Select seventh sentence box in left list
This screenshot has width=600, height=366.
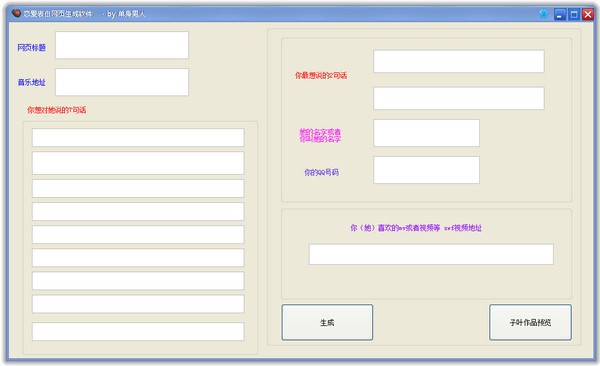click(138, 280)
